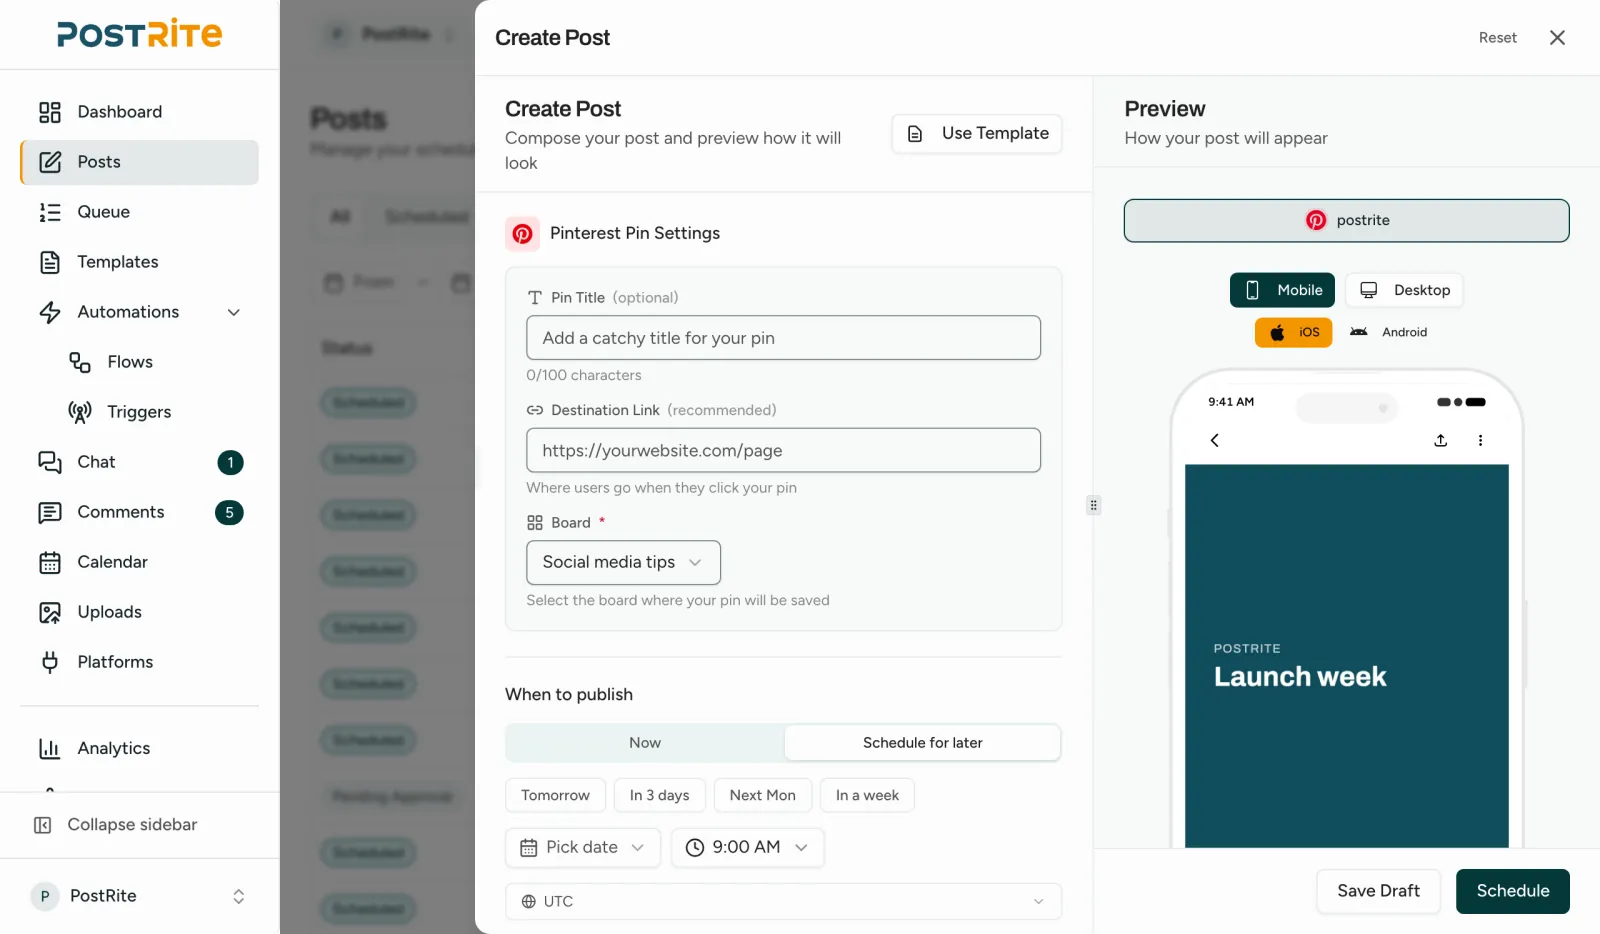Open Chat speech bubble icon
Screen dimensions: 1600x934
click(50, 462)
